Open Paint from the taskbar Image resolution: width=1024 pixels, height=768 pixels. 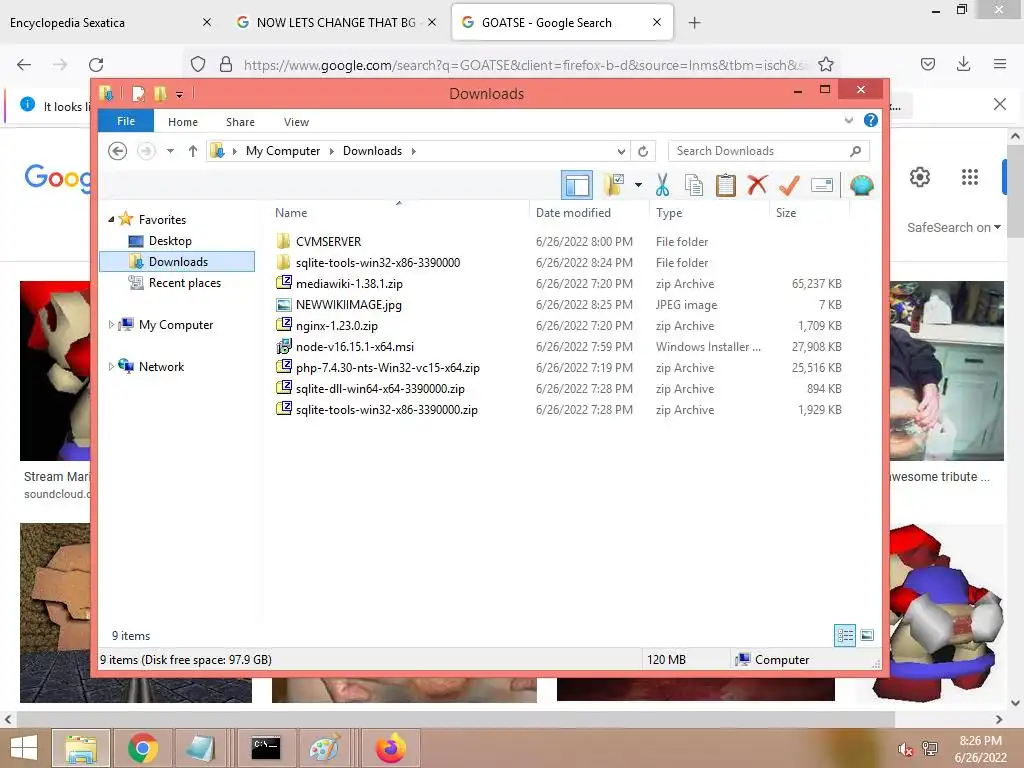pos(325,748)
